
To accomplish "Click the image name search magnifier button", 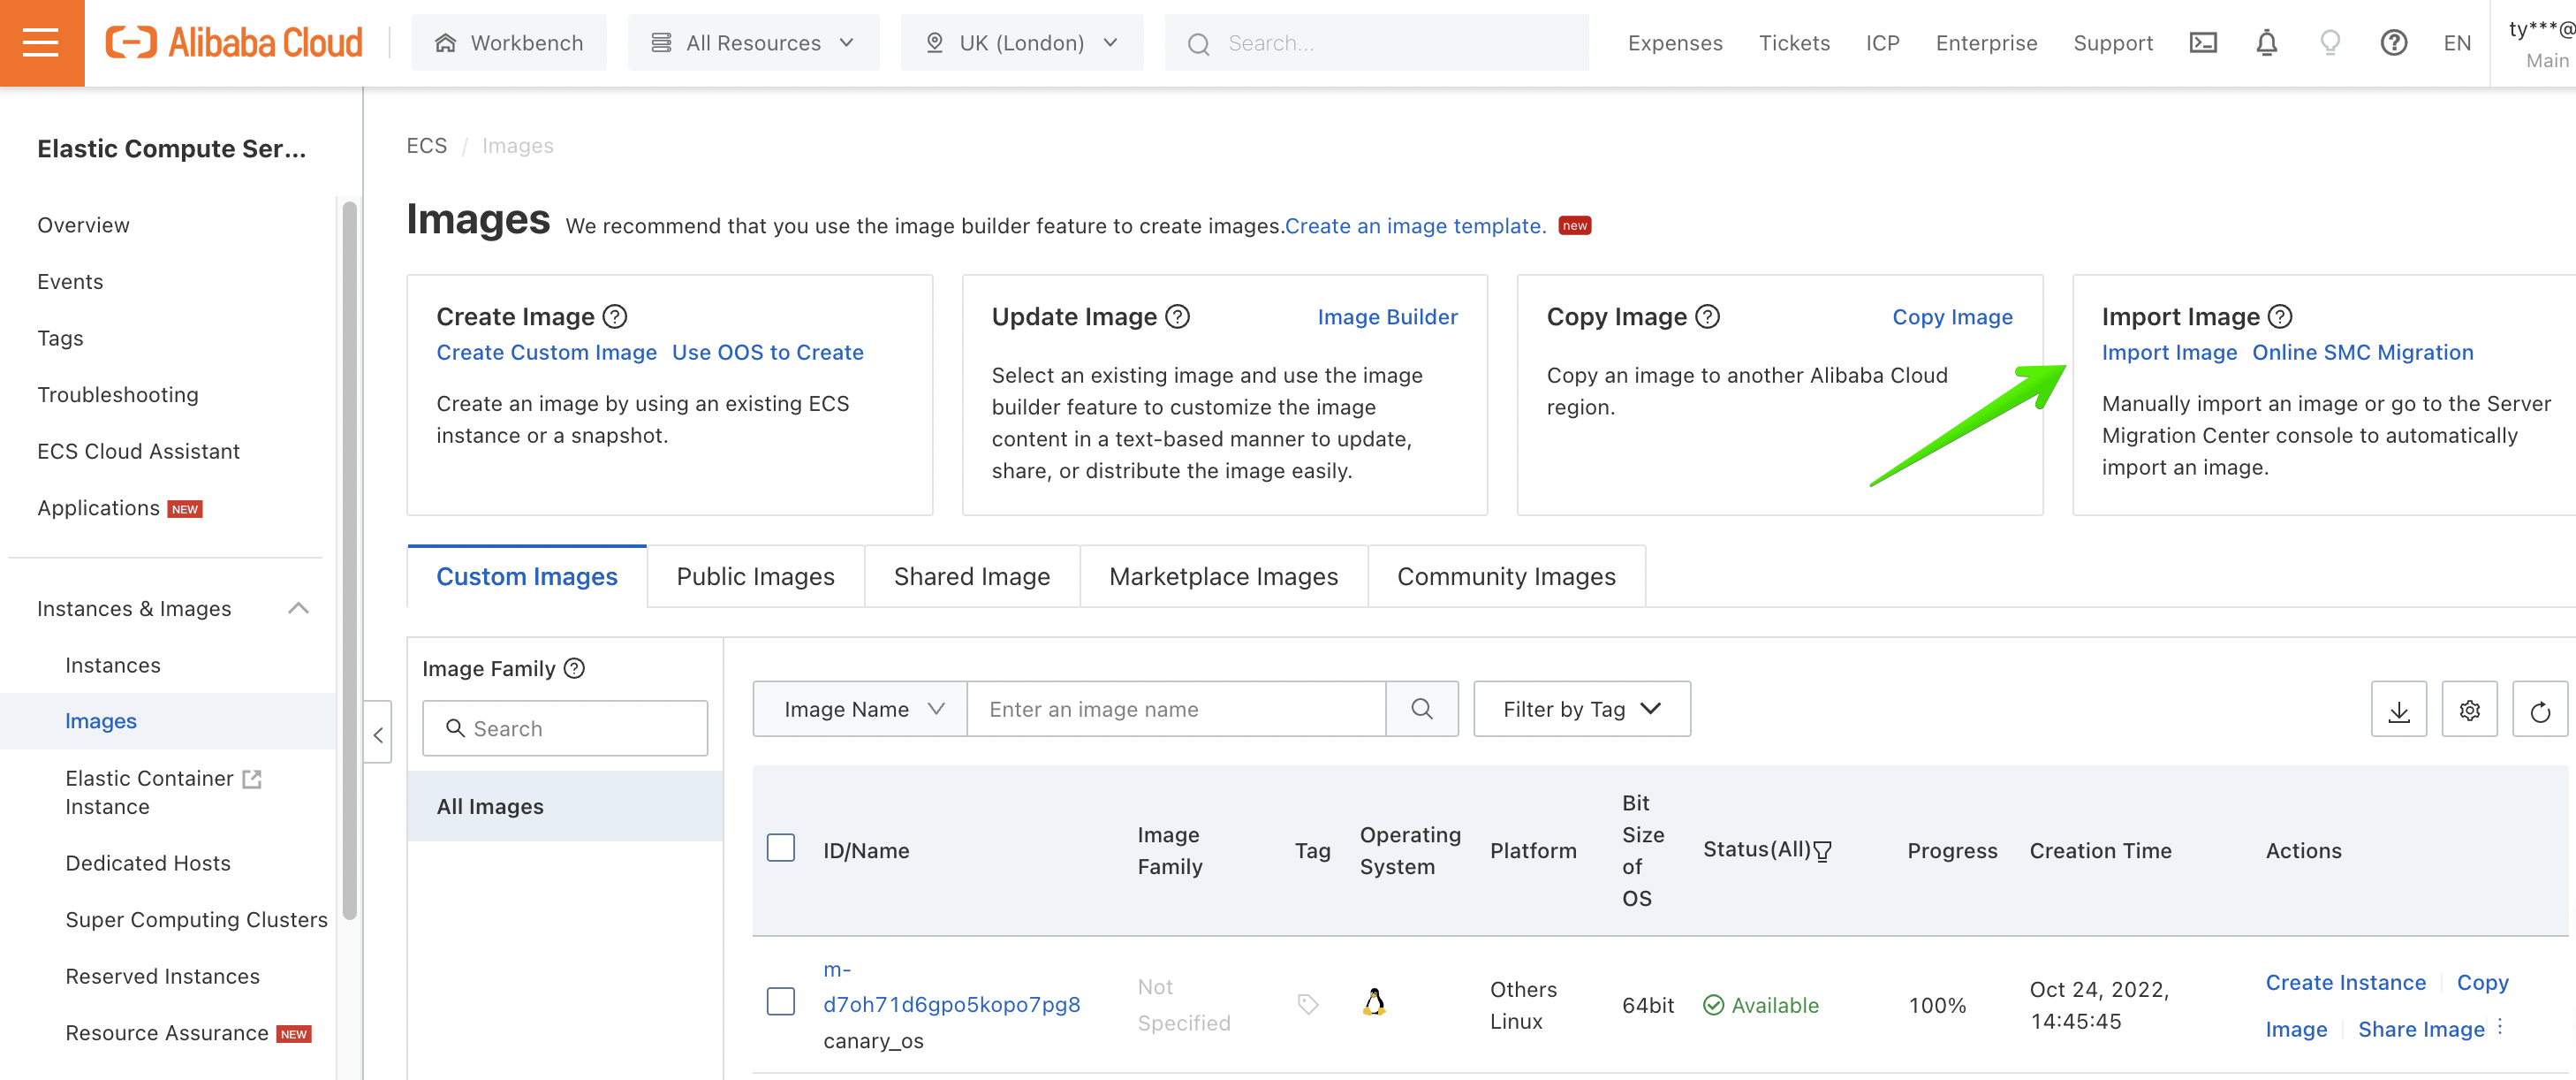I will 1421,709.
